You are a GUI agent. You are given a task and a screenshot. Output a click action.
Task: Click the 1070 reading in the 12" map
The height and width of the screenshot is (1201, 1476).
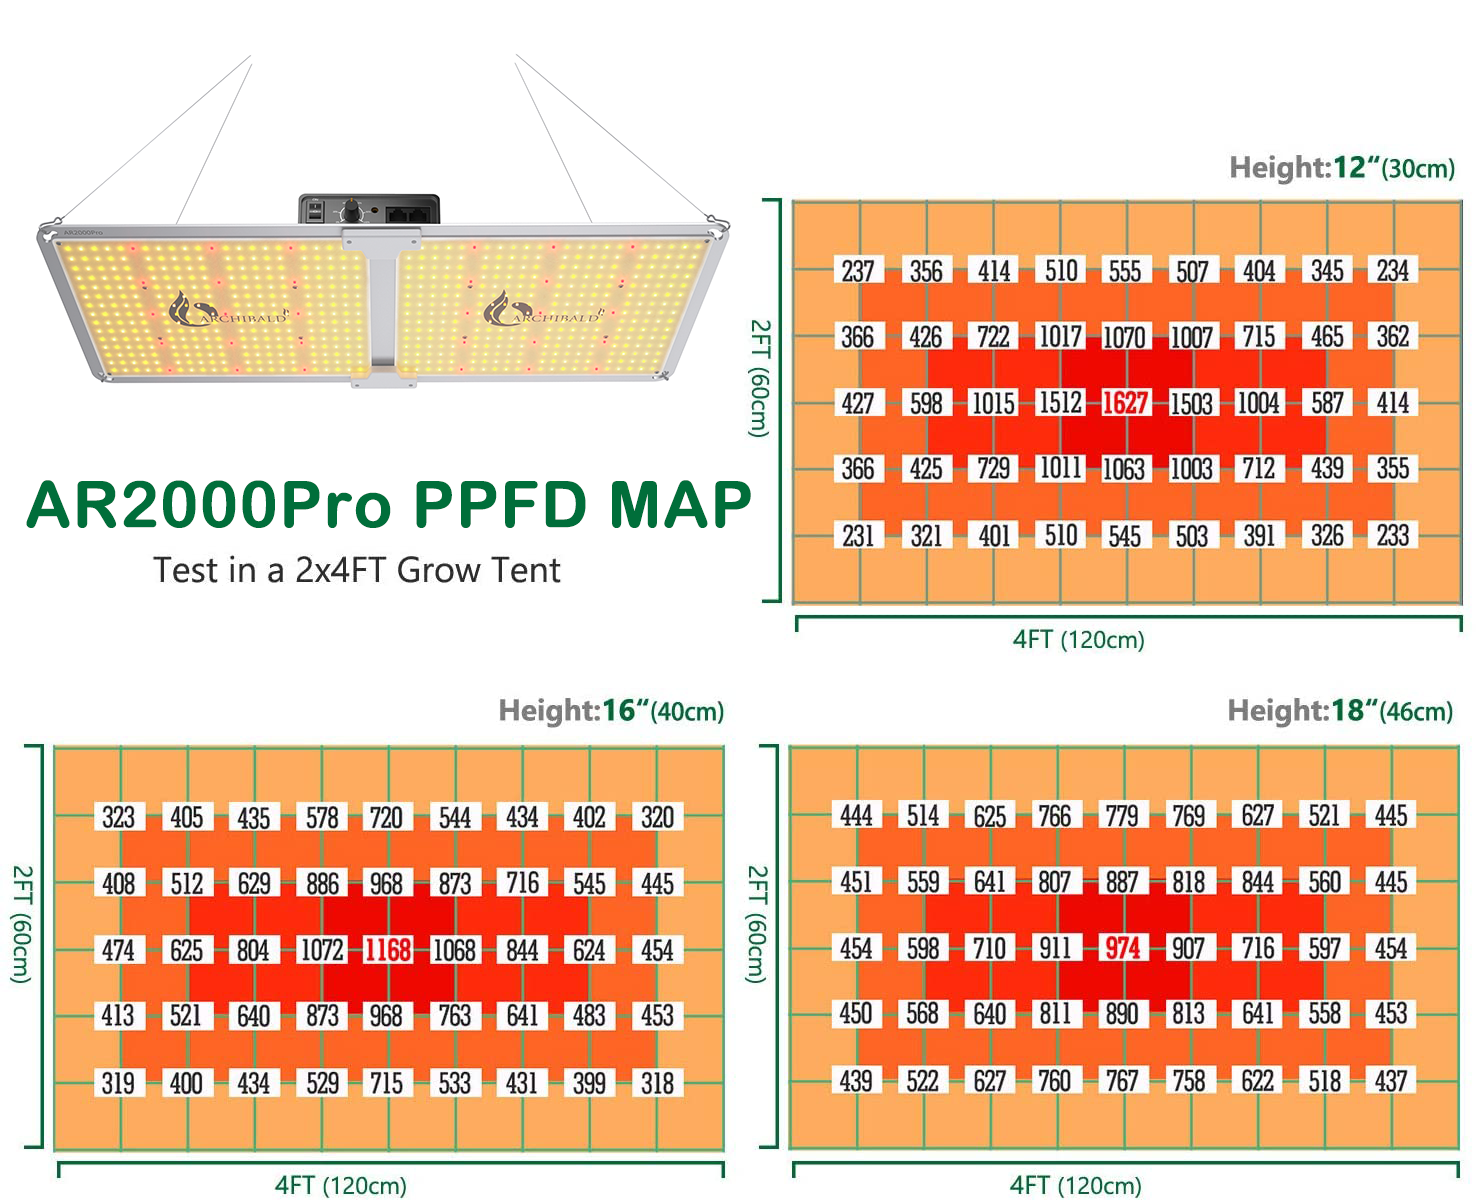click(1124, 337)
